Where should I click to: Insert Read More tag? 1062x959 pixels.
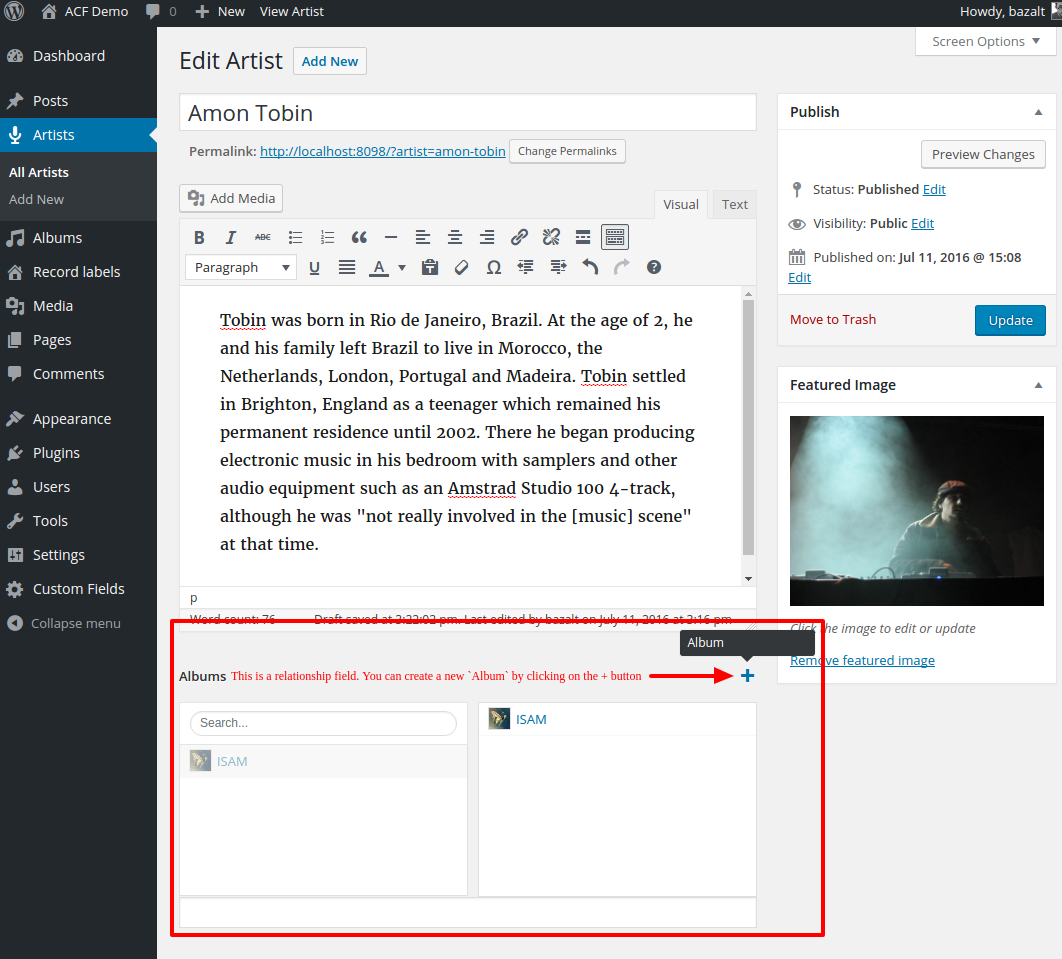pos(583,238)
